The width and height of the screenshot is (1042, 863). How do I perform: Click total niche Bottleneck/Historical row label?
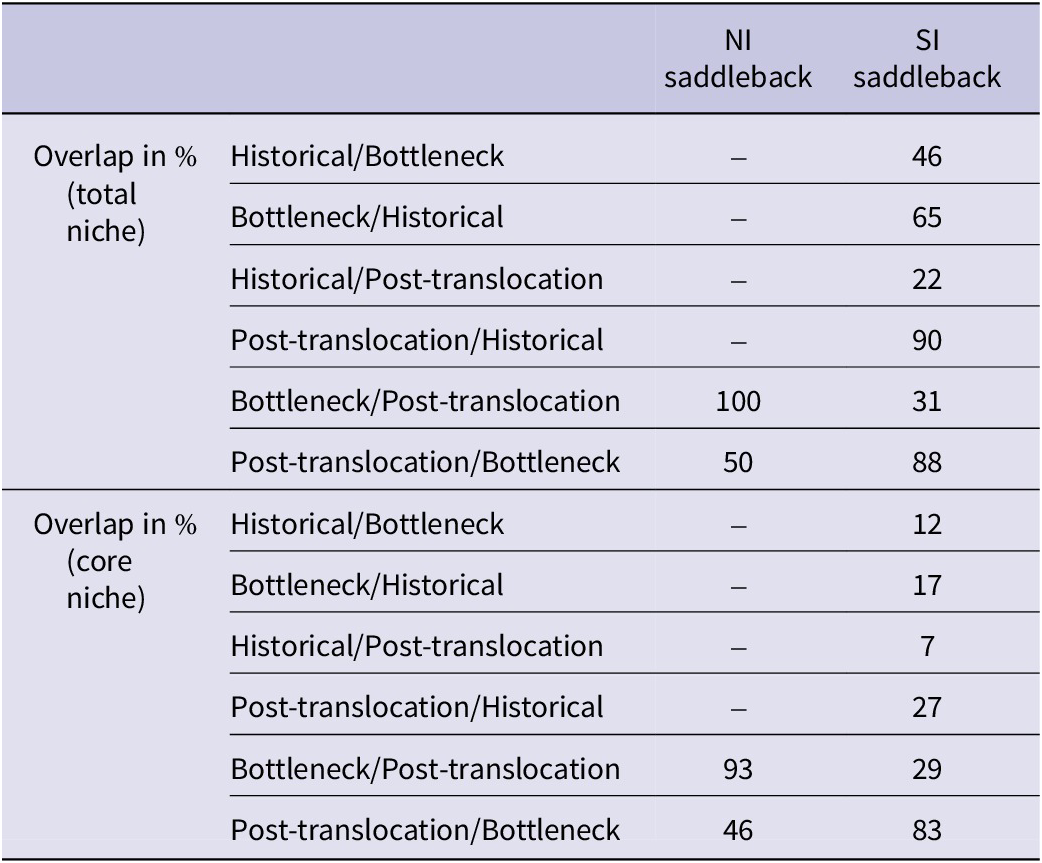(x=367, y=218)
